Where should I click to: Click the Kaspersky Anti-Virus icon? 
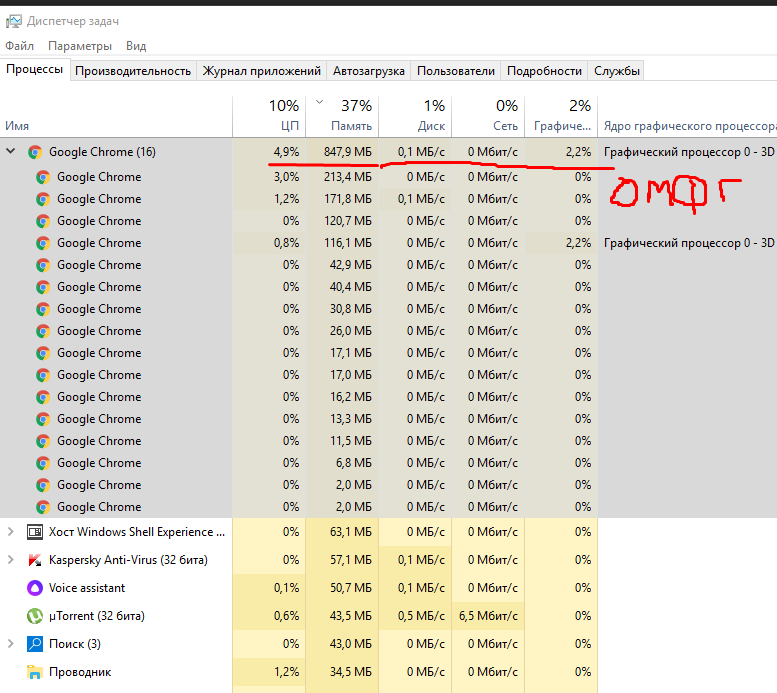point(35,560)
